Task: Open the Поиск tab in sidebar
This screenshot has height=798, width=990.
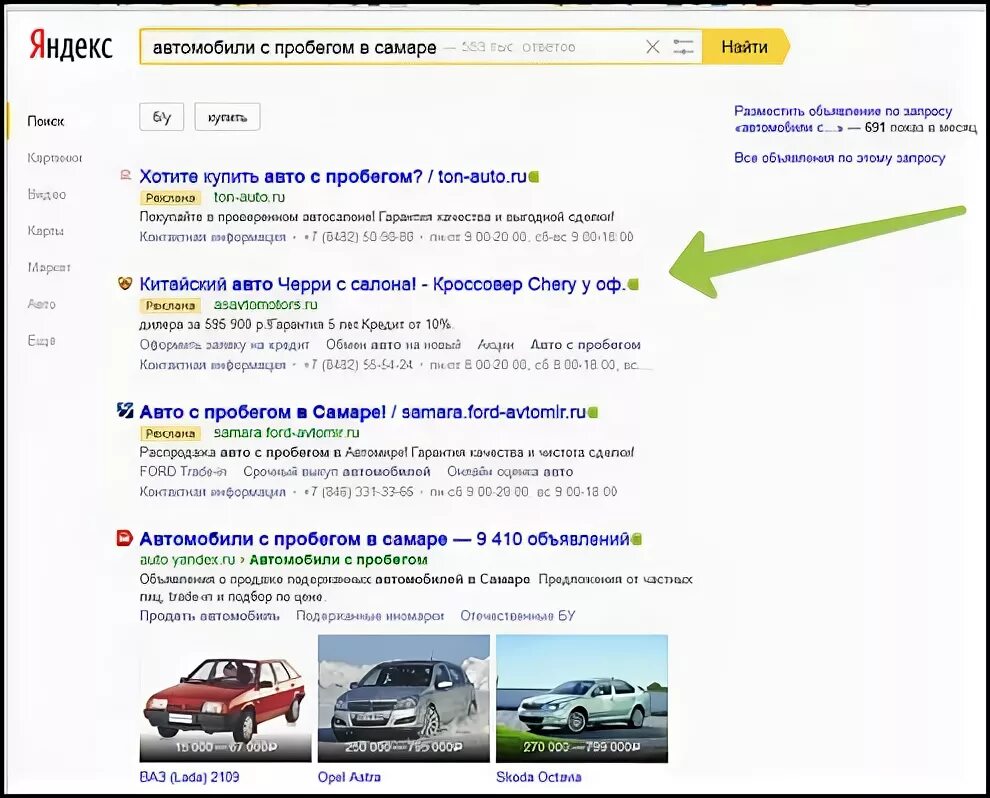Action: tap(45, 121)
